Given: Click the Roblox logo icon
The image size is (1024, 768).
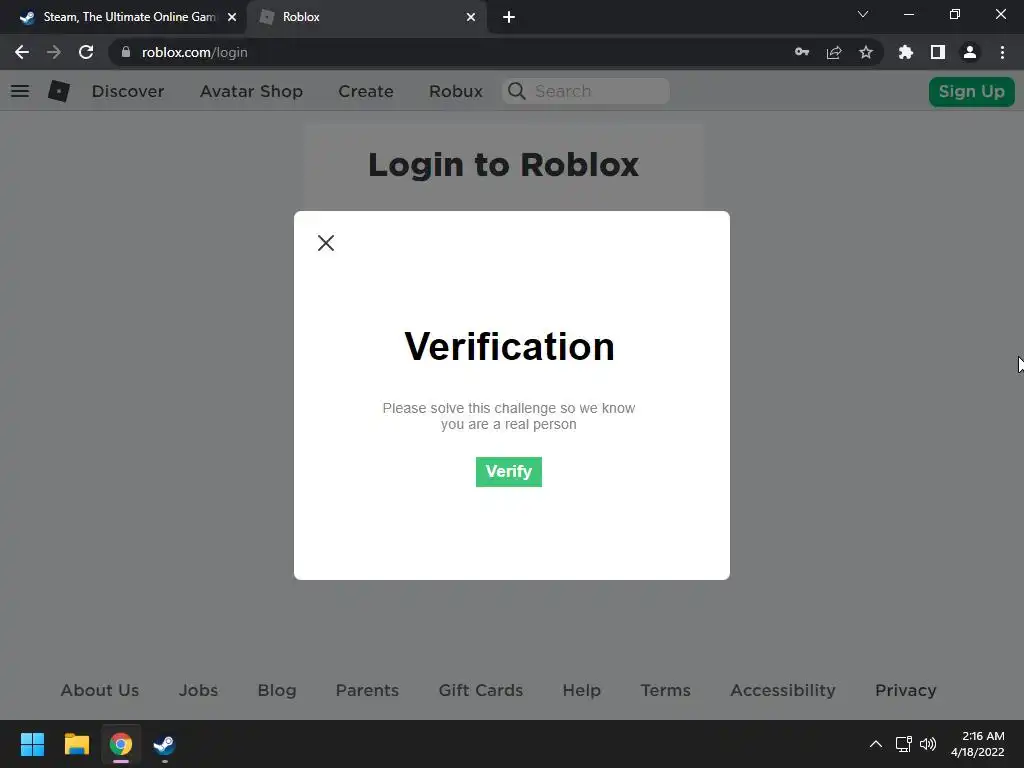Looking at the screenshot, I should click(x=59, y=91).
